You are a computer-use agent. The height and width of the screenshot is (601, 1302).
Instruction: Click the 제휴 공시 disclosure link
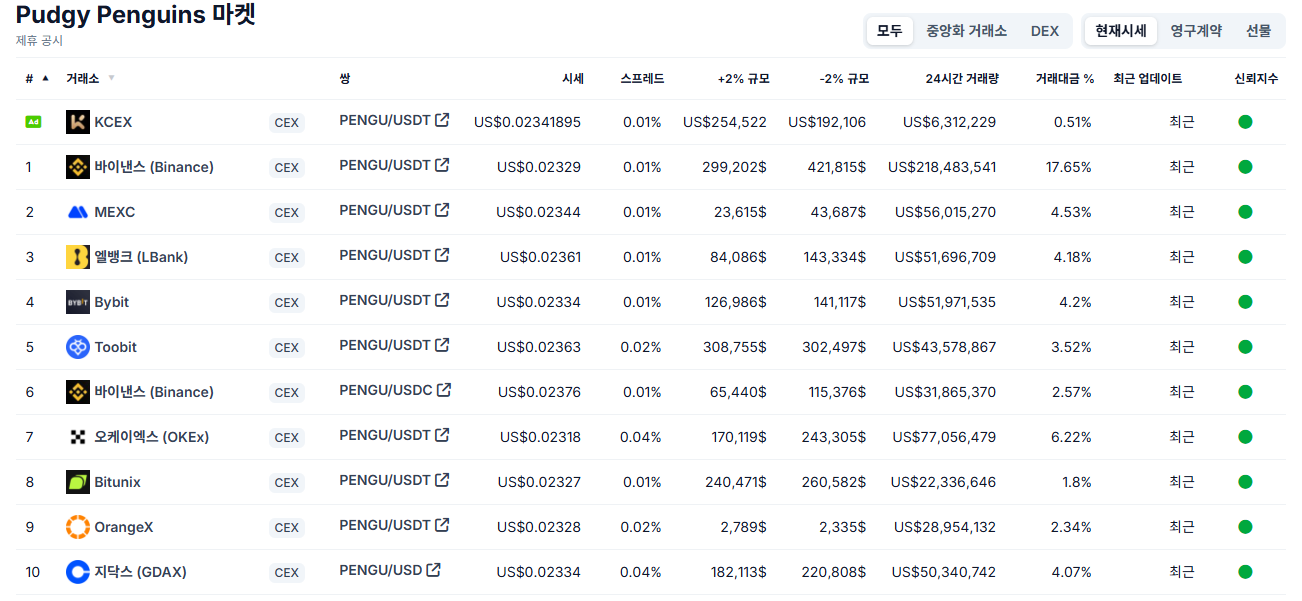coord(39,40)
